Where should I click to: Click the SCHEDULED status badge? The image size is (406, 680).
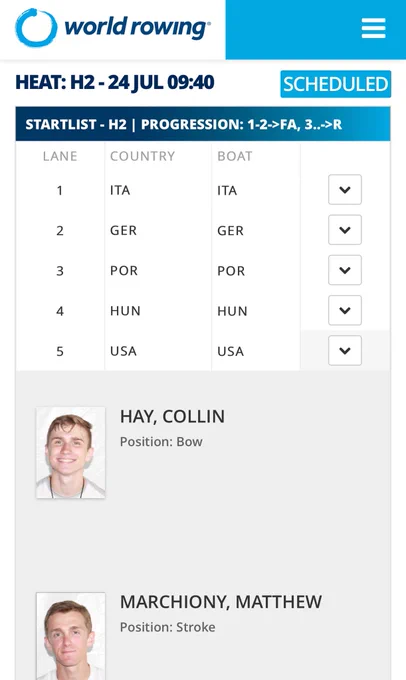click(x=336, y=84)
